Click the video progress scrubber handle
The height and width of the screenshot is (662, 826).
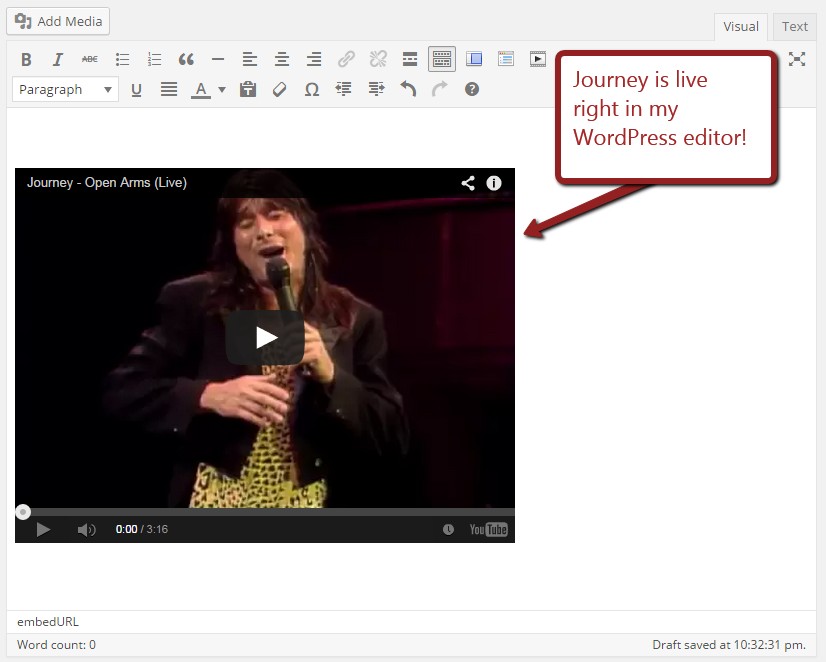23,512
